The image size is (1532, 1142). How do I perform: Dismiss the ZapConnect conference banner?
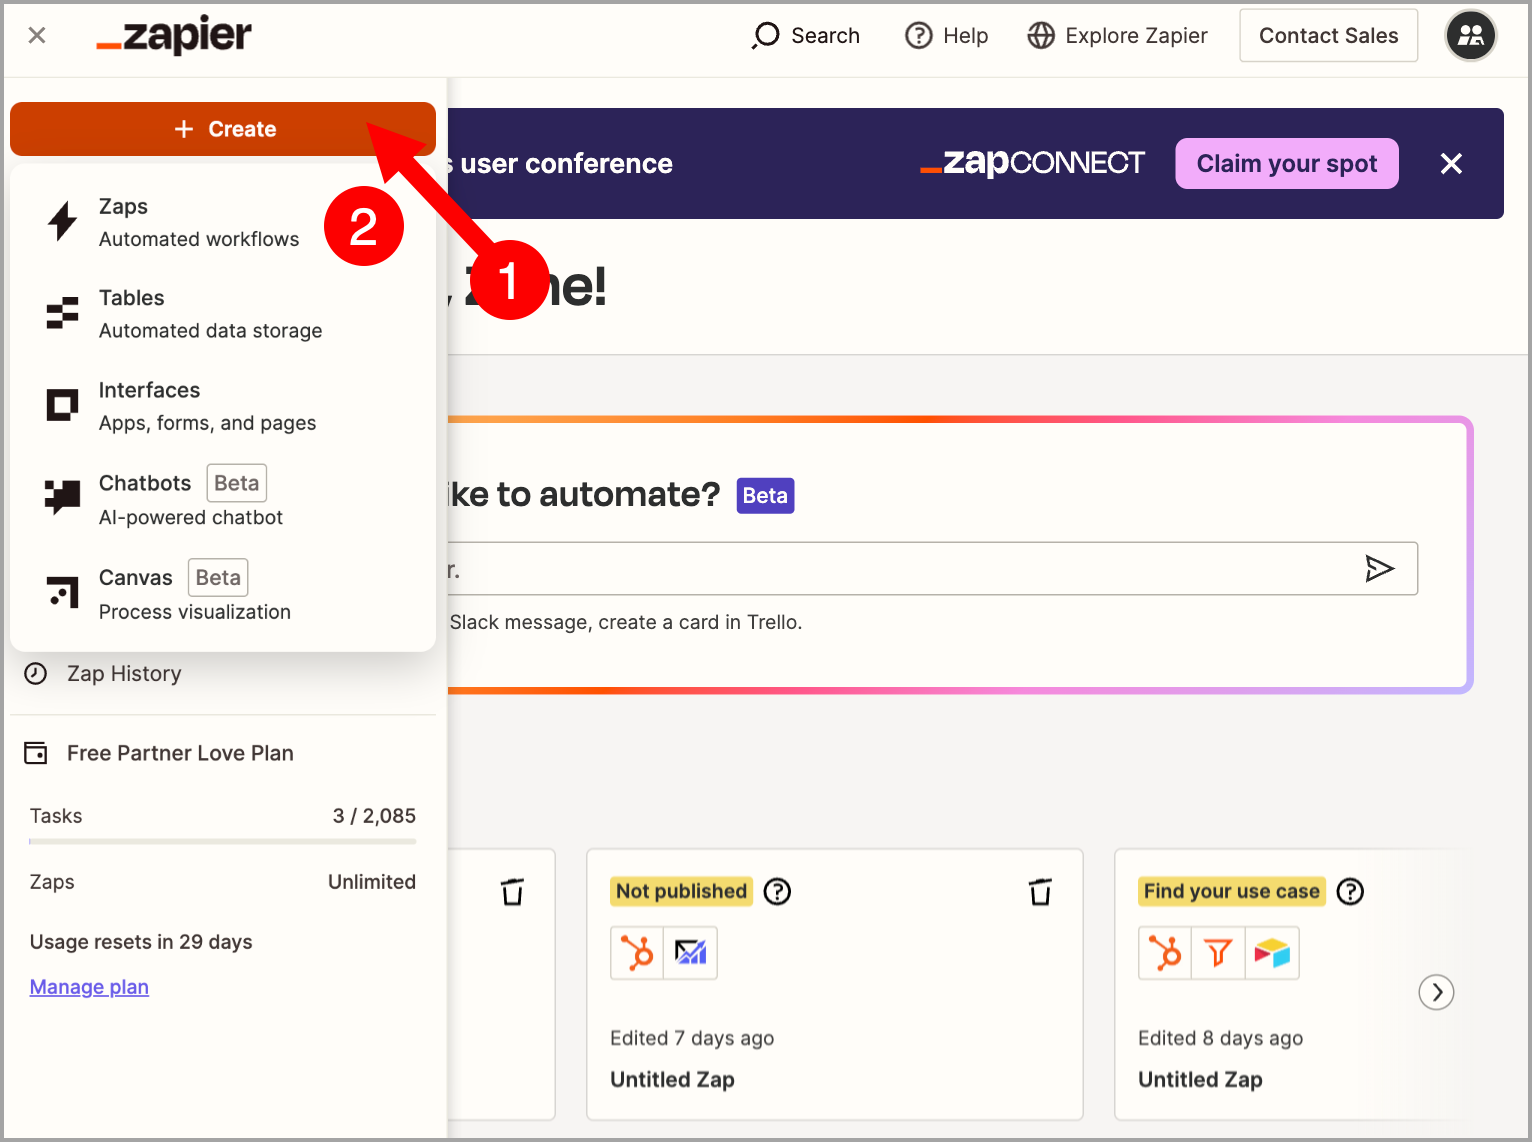1451,164
